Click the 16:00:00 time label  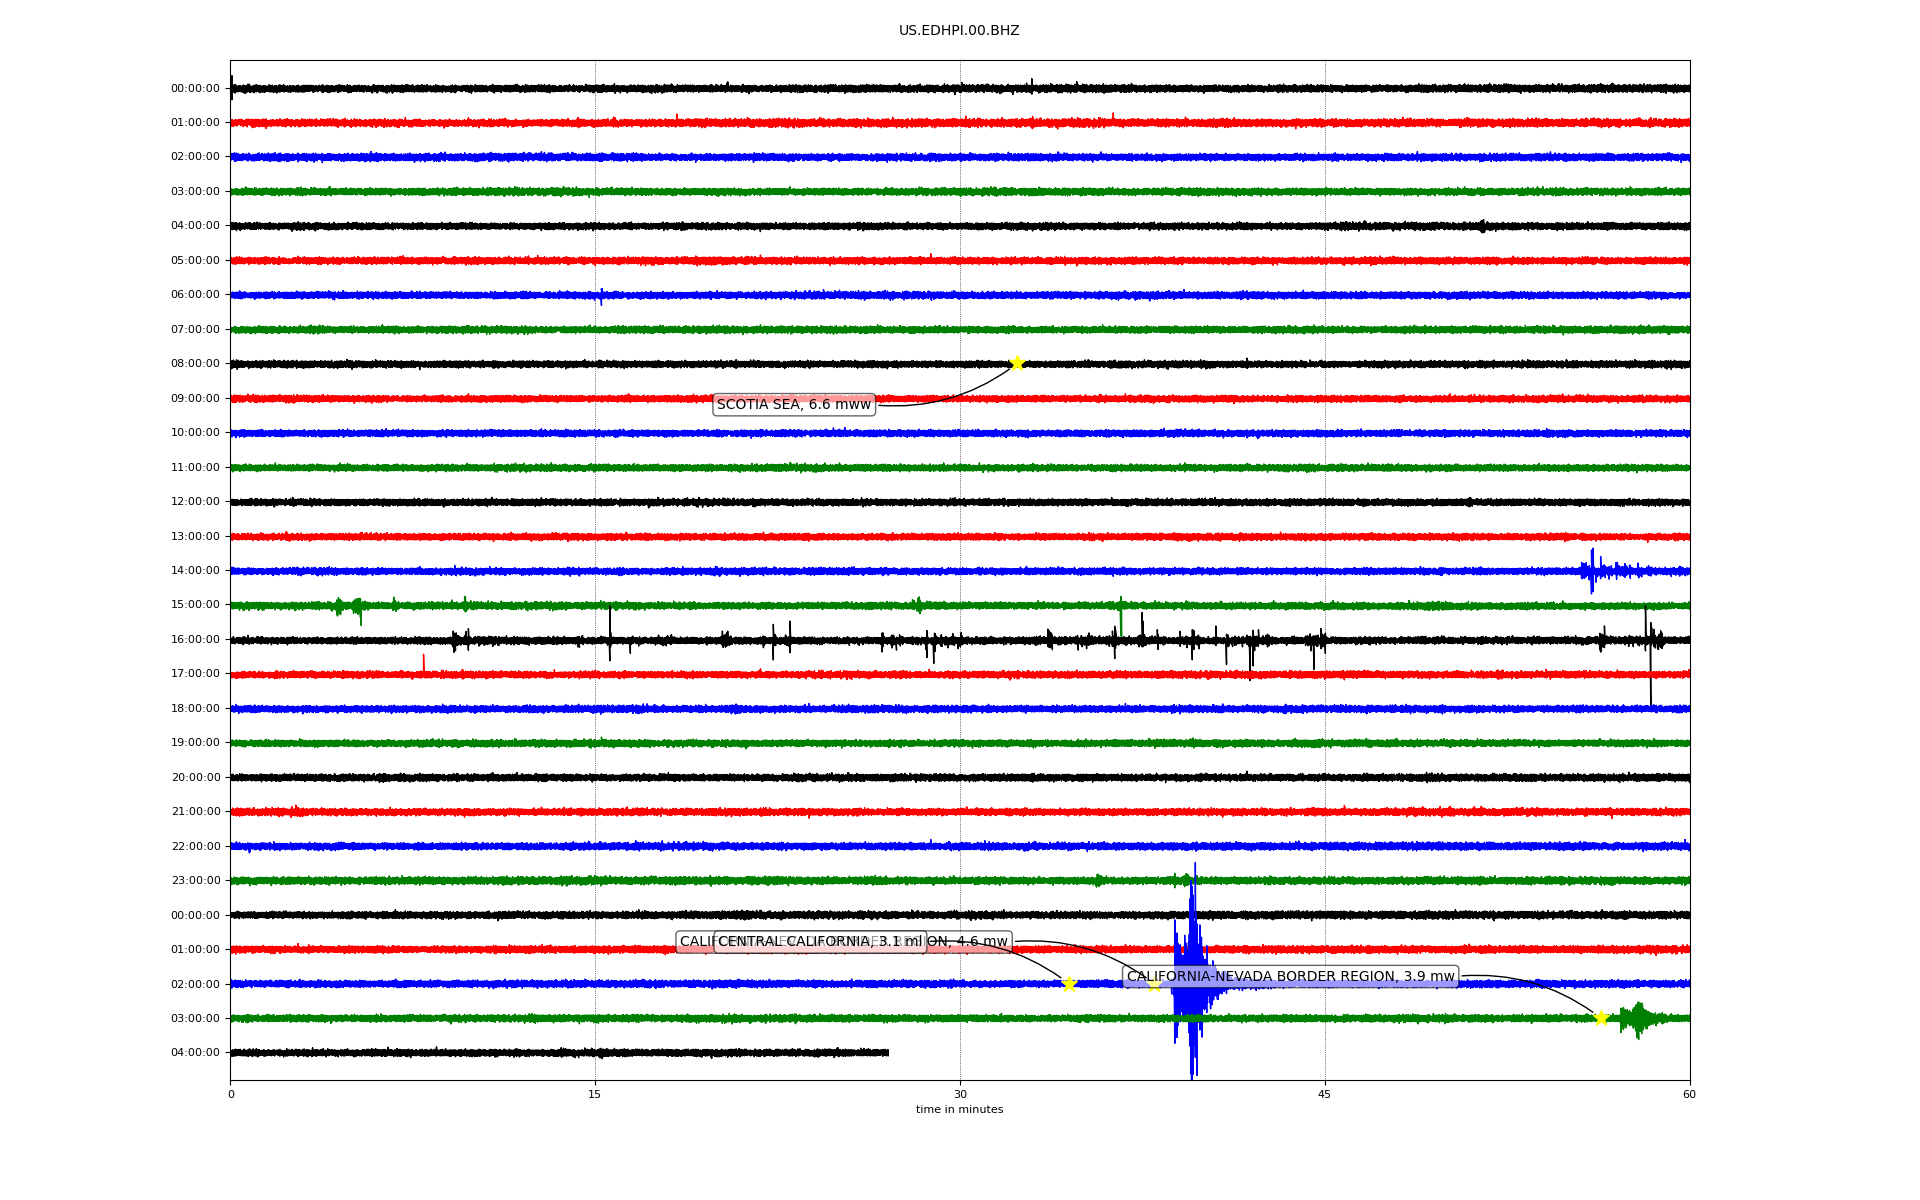(195, 640)
